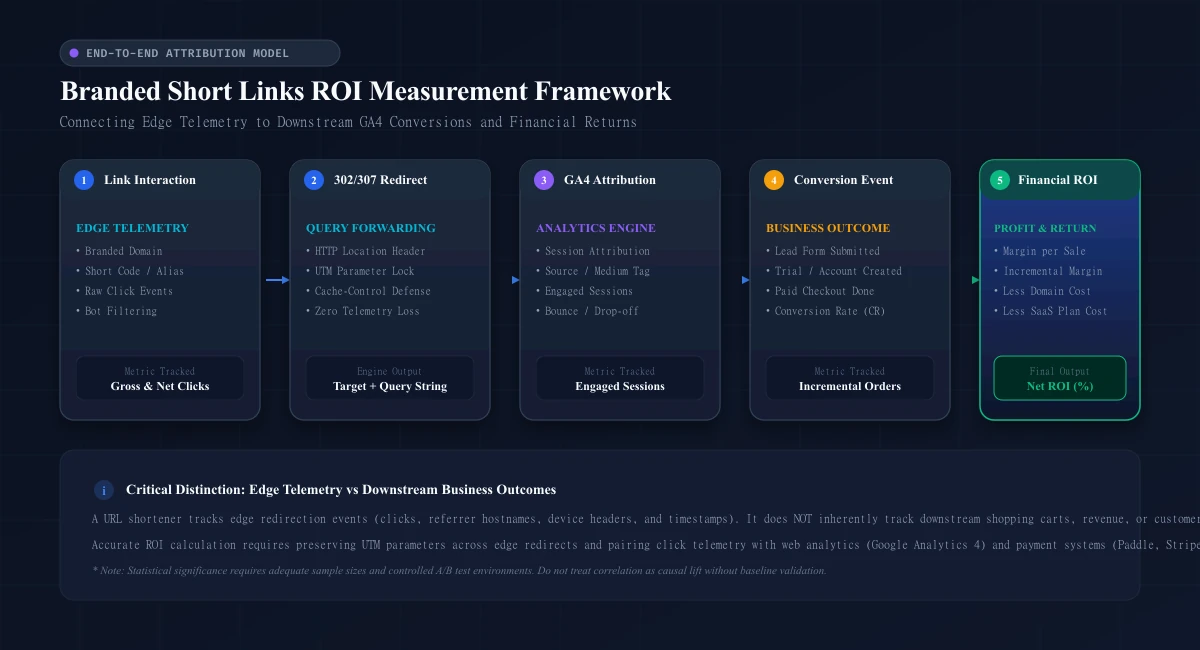The image size is (1200, 650).
Task: Click the Target + Query String output box
Action: [390, 378]
